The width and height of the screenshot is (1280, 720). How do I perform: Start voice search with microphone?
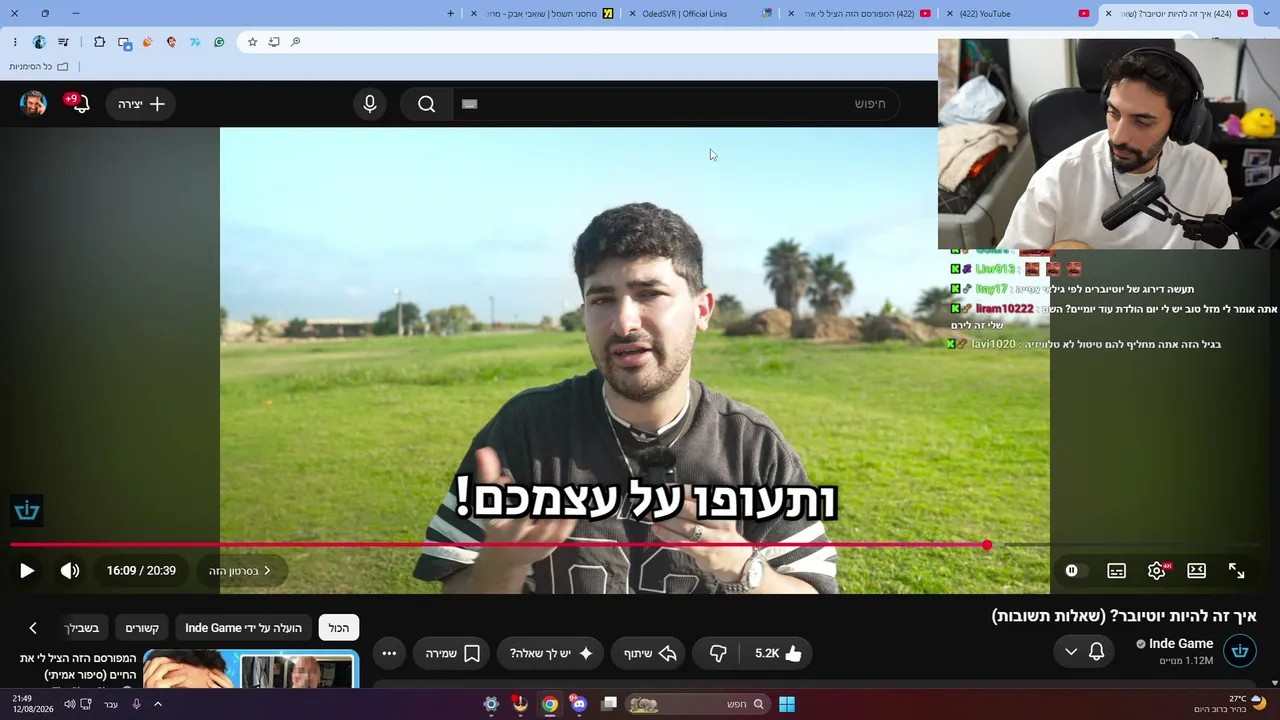click(370, 104)
